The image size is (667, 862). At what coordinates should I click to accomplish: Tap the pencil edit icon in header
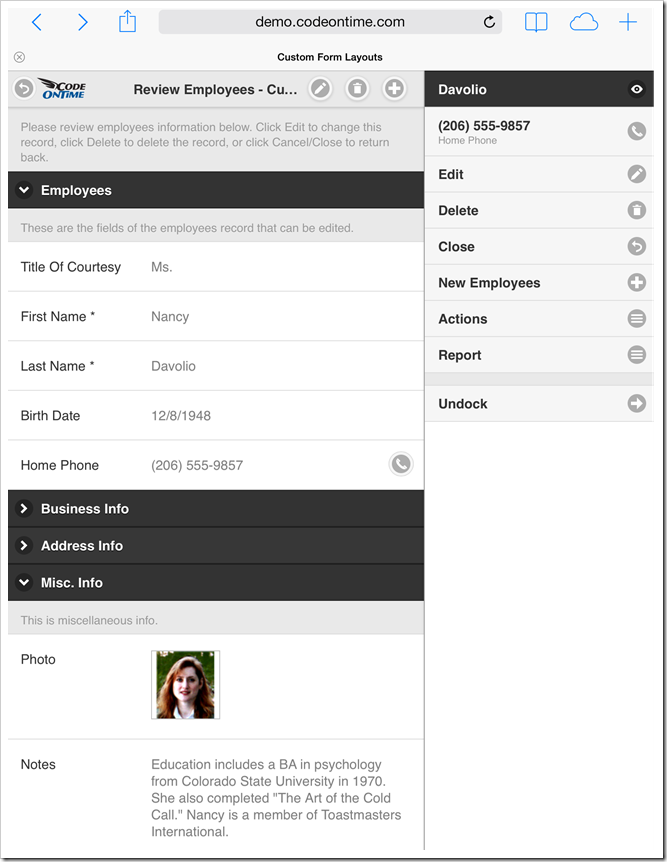coord(319,89)
